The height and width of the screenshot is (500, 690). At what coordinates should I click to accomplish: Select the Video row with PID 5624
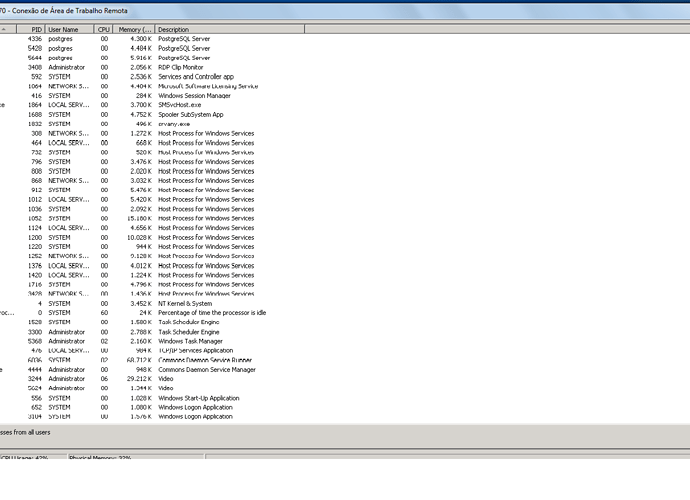152,388
